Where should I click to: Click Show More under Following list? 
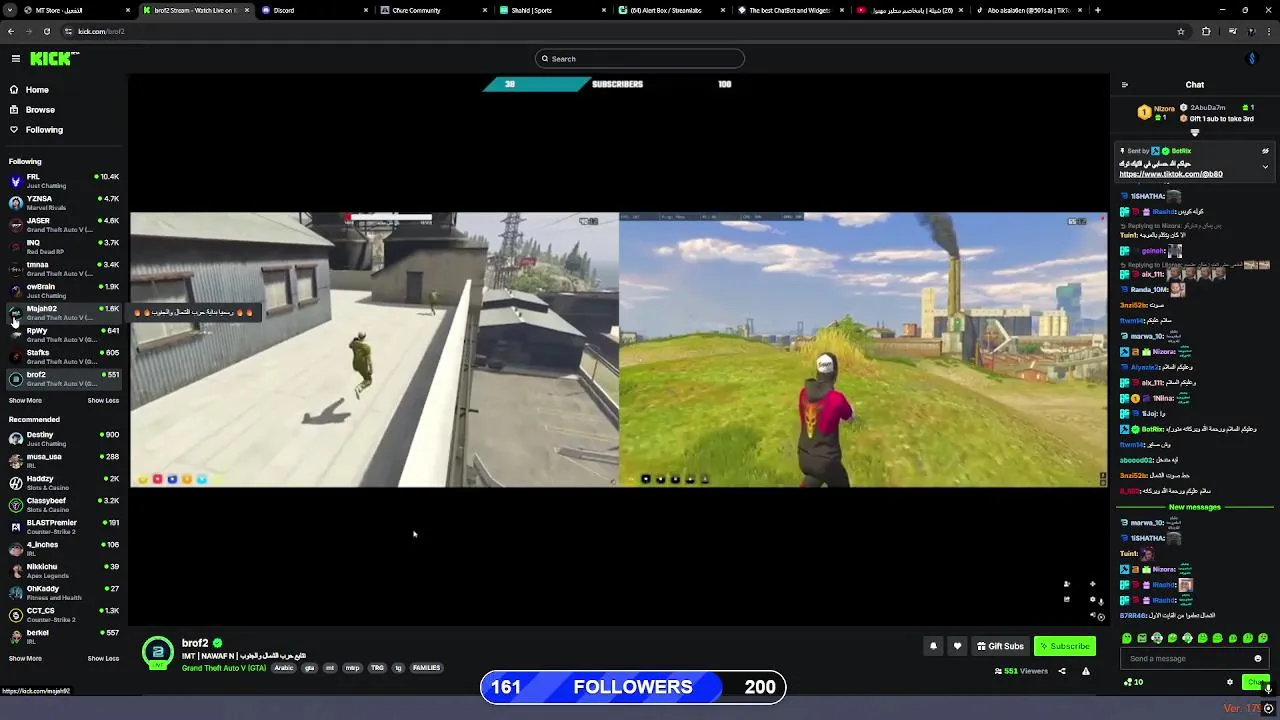click(25, 400)
